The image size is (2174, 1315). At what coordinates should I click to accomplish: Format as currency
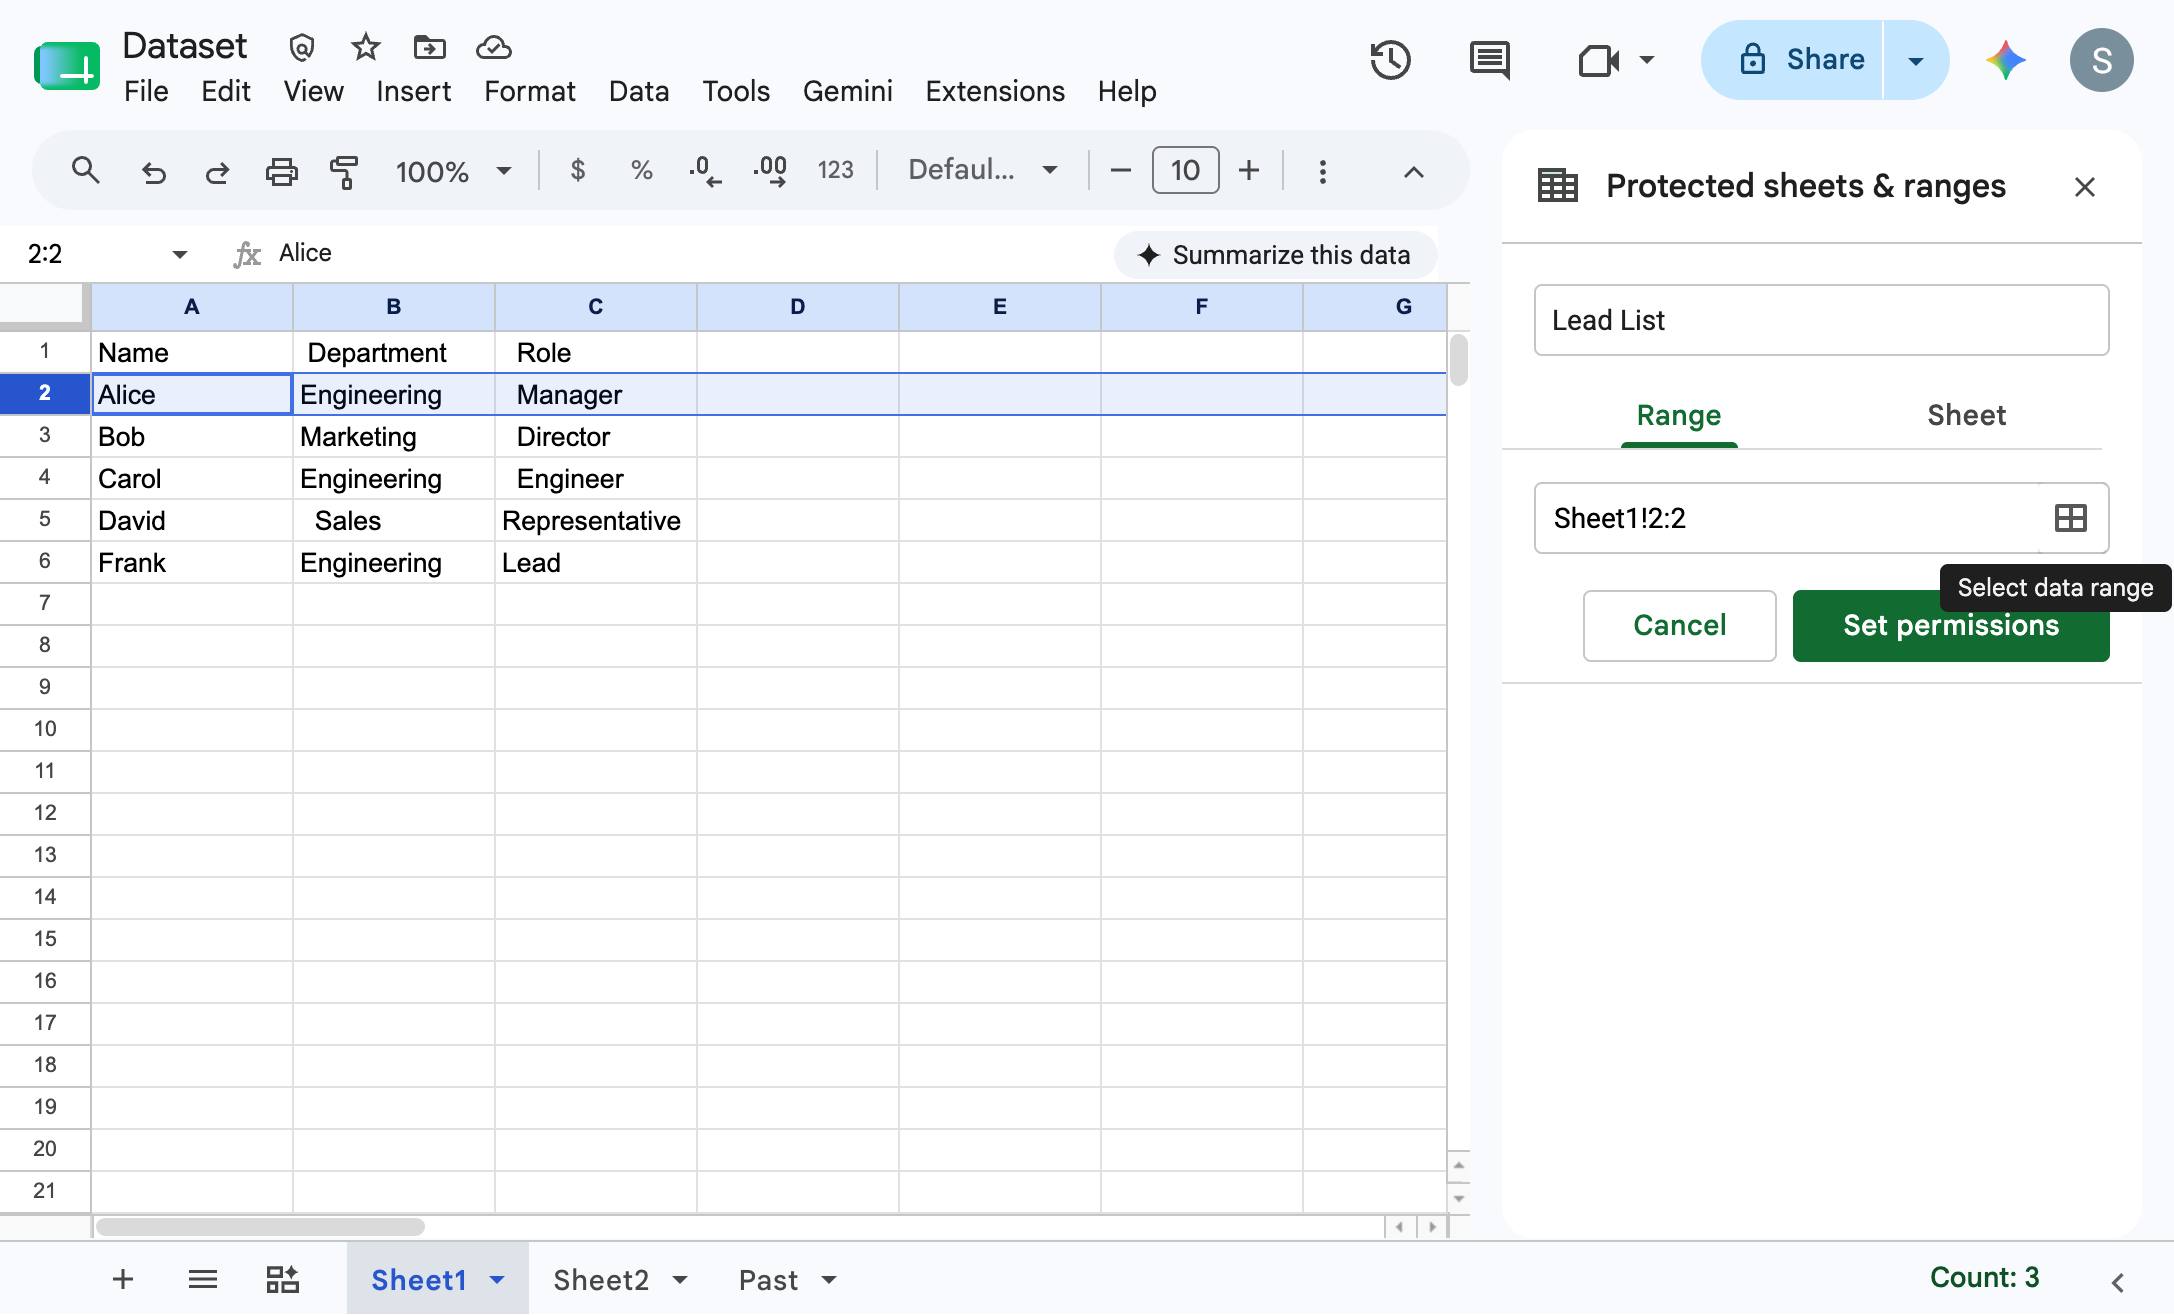(x=577, y=171)
